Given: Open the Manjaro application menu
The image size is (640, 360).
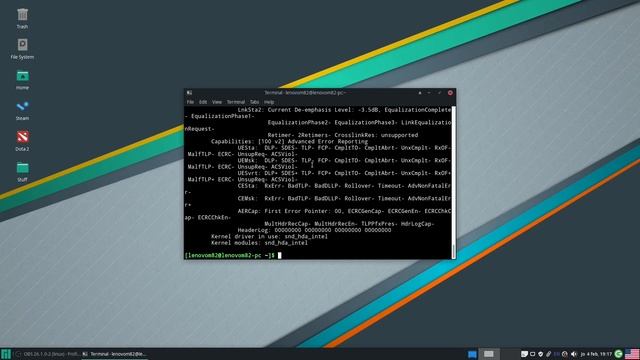Looking at the screenshot, I should coord(6,354).
